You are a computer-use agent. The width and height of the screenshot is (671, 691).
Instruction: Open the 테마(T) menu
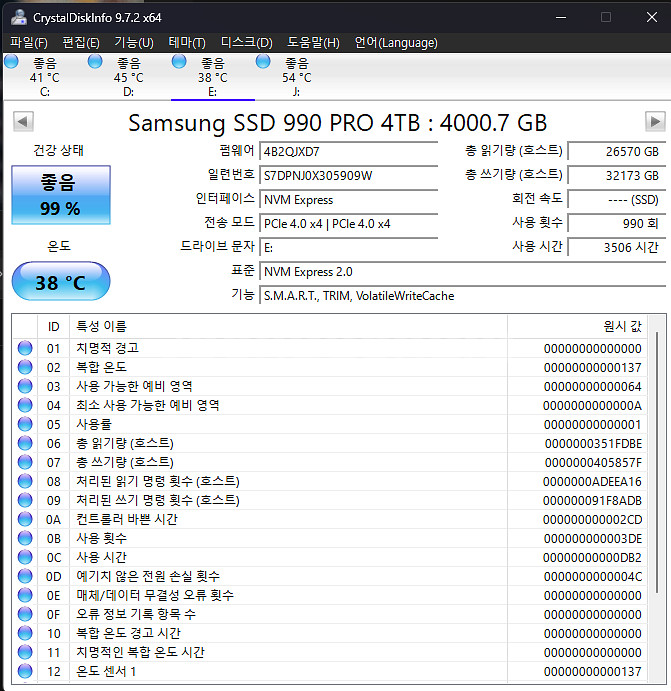coord(187,42)
